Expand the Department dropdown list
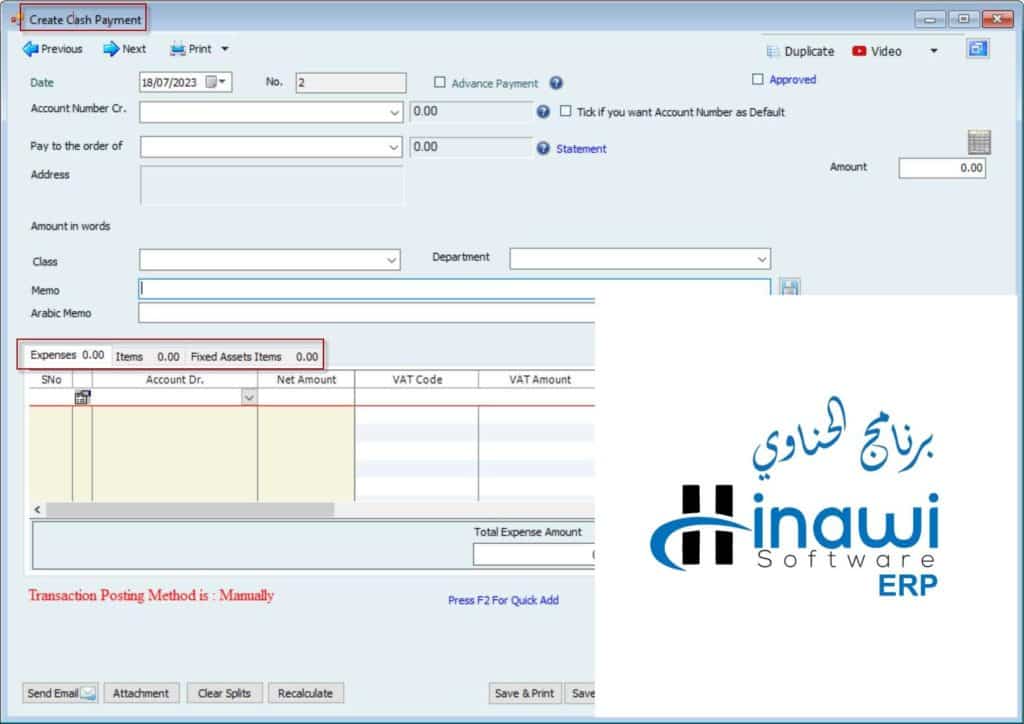1024x724 pixels. 762,259
